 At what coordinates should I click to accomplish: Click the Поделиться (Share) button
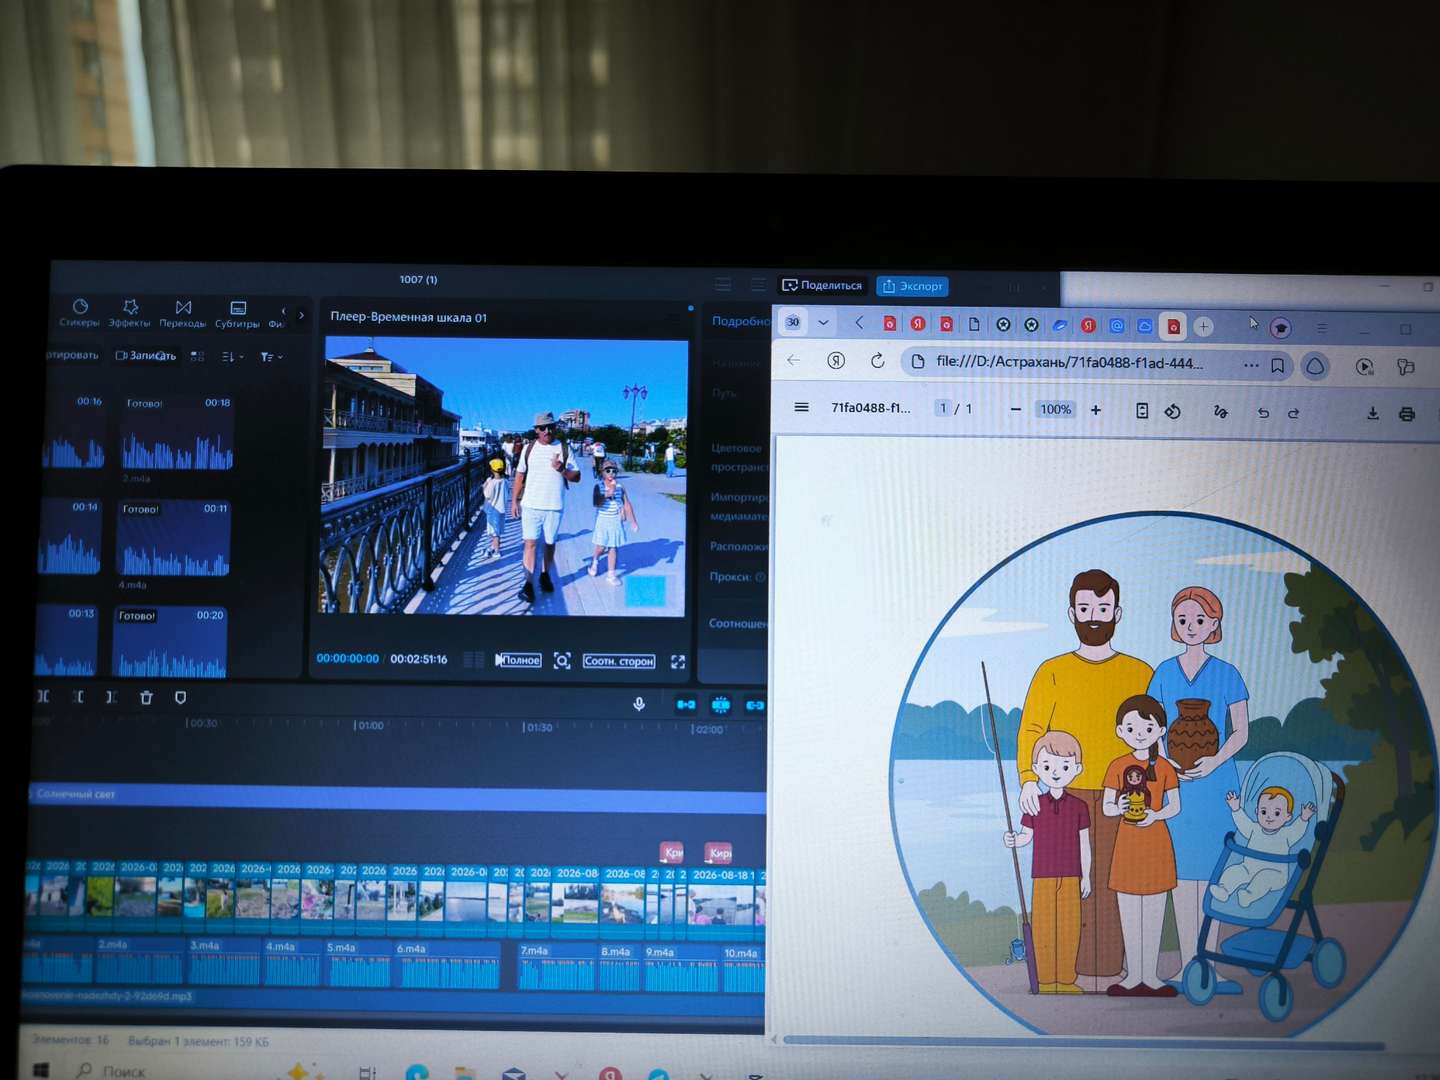tap(821, 285)
